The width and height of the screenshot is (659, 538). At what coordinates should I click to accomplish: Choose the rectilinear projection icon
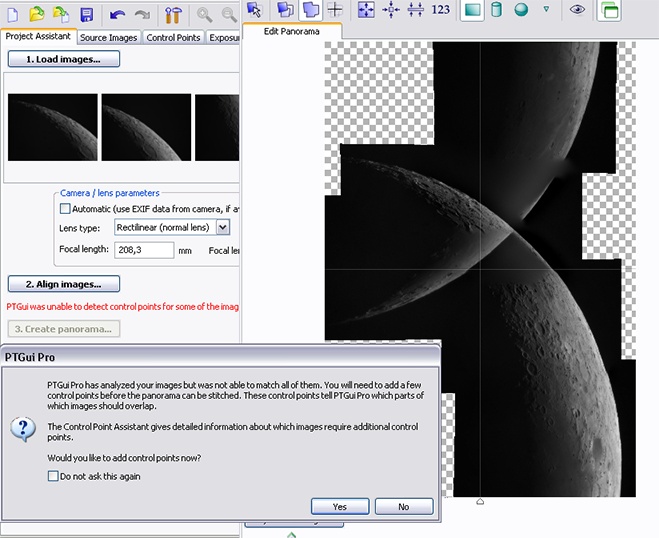(473, 10)
